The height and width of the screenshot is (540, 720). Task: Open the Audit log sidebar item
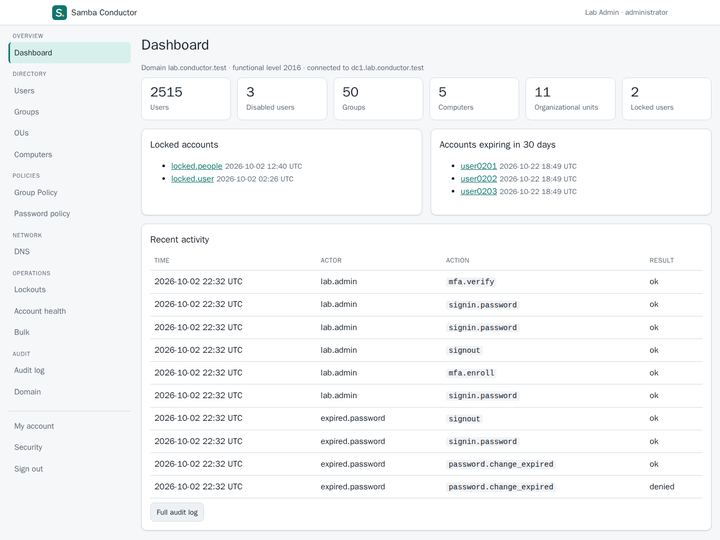29,370
